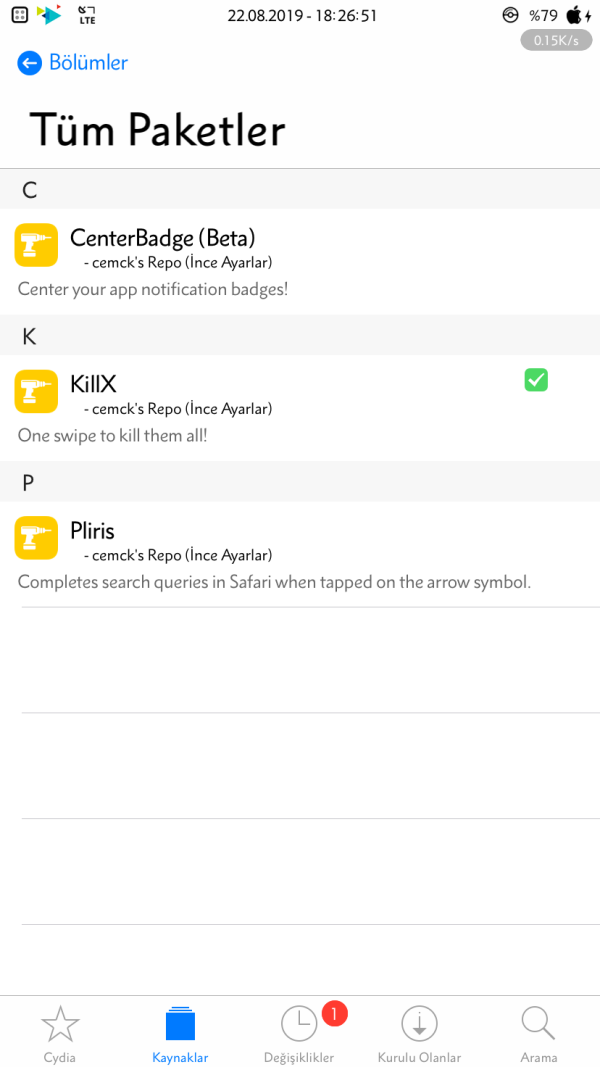Tap the CenterBadge package drill icon
This screenshot has height=1067, width=600.
click(x=36, y=245)
